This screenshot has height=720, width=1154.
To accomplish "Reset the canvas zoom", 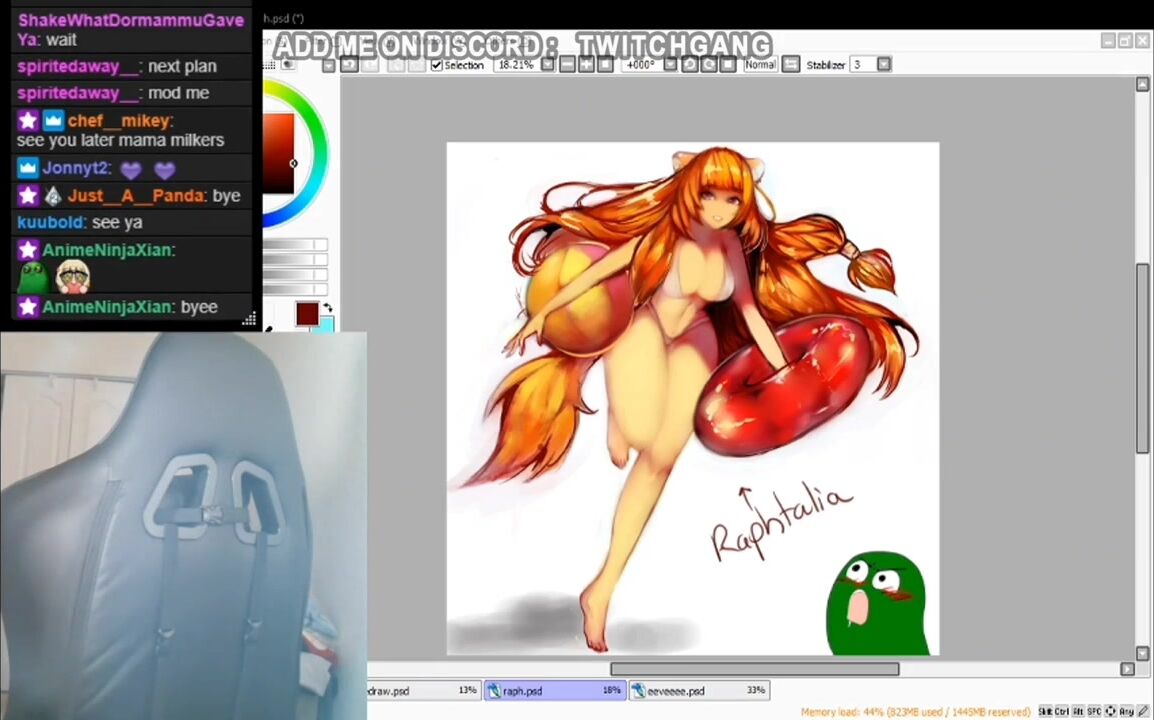I will [x=605, y=65].
